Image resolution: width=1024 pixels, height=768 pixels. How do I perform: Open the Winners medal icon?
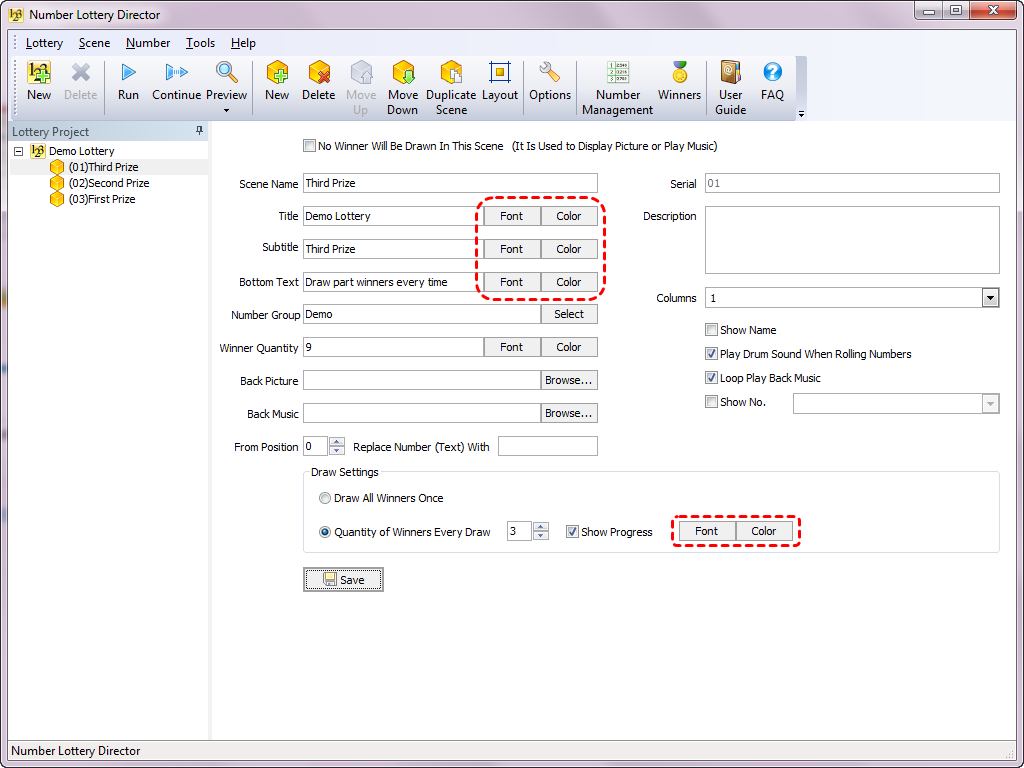[x=679, y=73]
